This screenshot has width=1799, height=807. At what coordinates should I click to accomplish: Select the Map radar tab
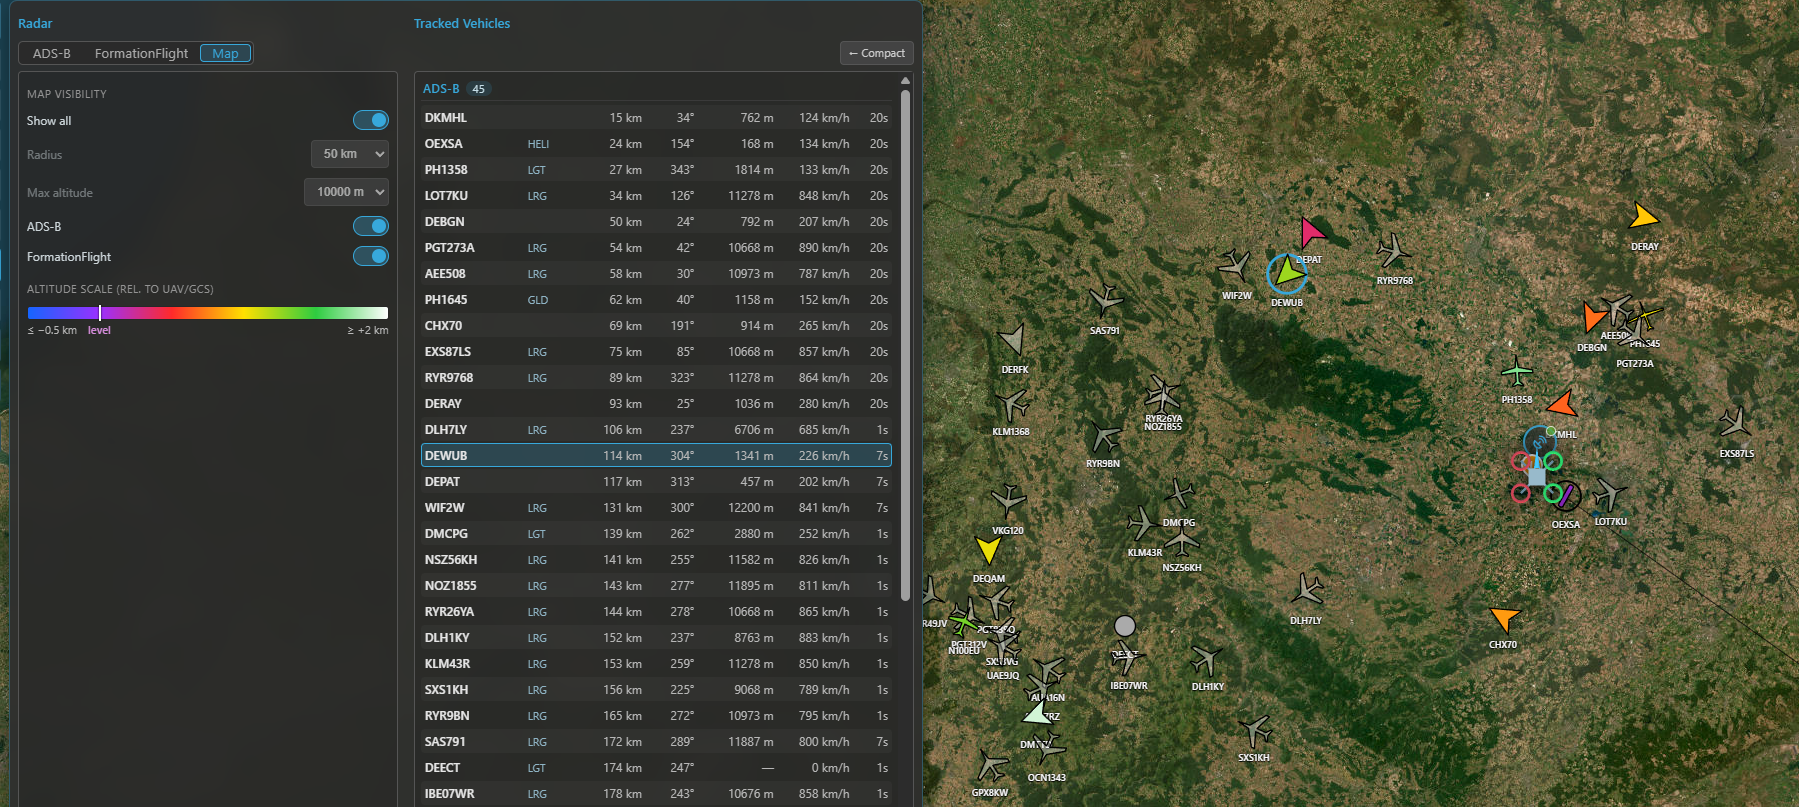pyautogui.click(x=225, y=53)
